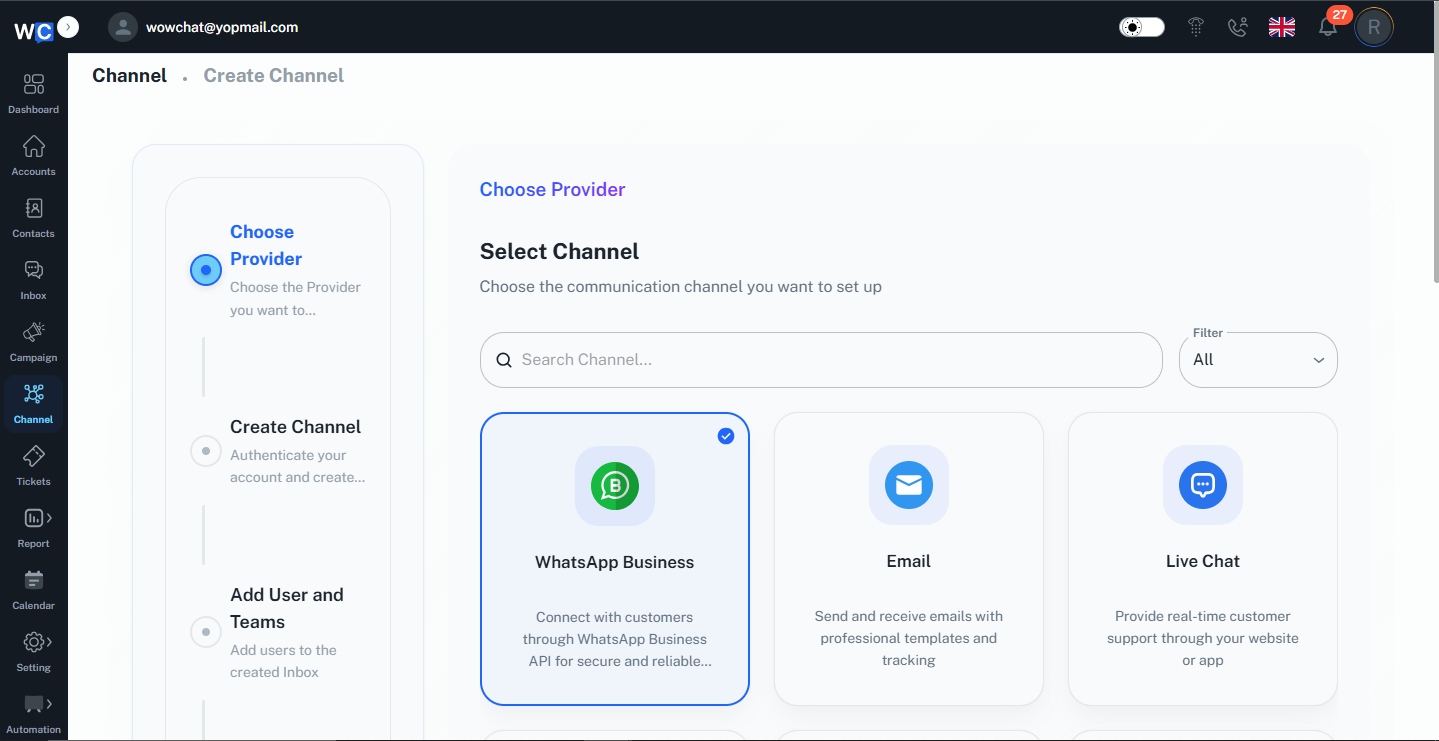Click the Email envelope icon
The image size is (1439, 741).
click(909, 485)
